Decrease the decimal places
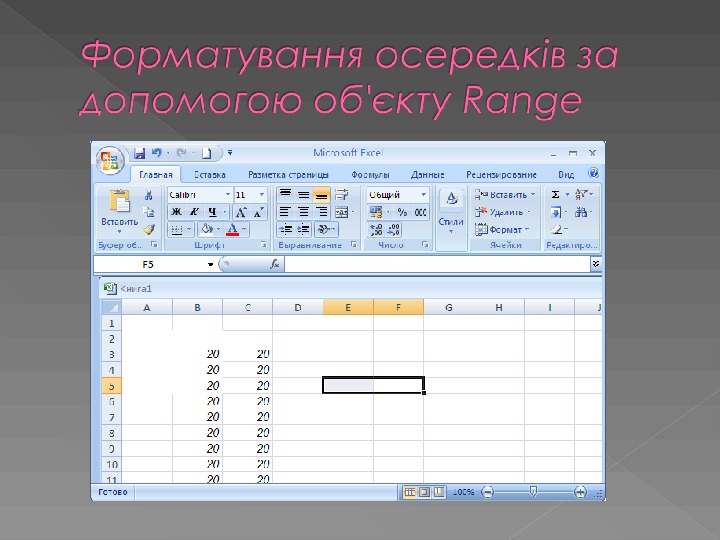 point(394,229)
